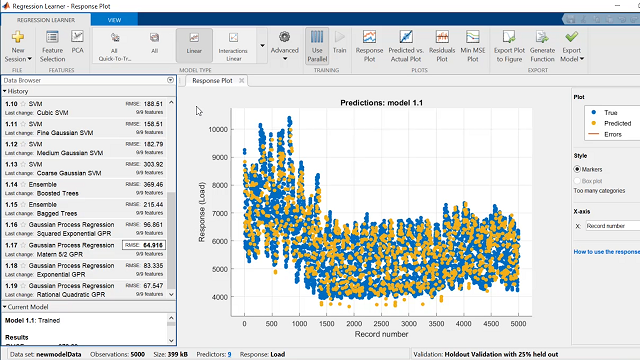This screenshot has height=360, width=640.
Task: Show the Residuals Plot
Action: [442, 46]
